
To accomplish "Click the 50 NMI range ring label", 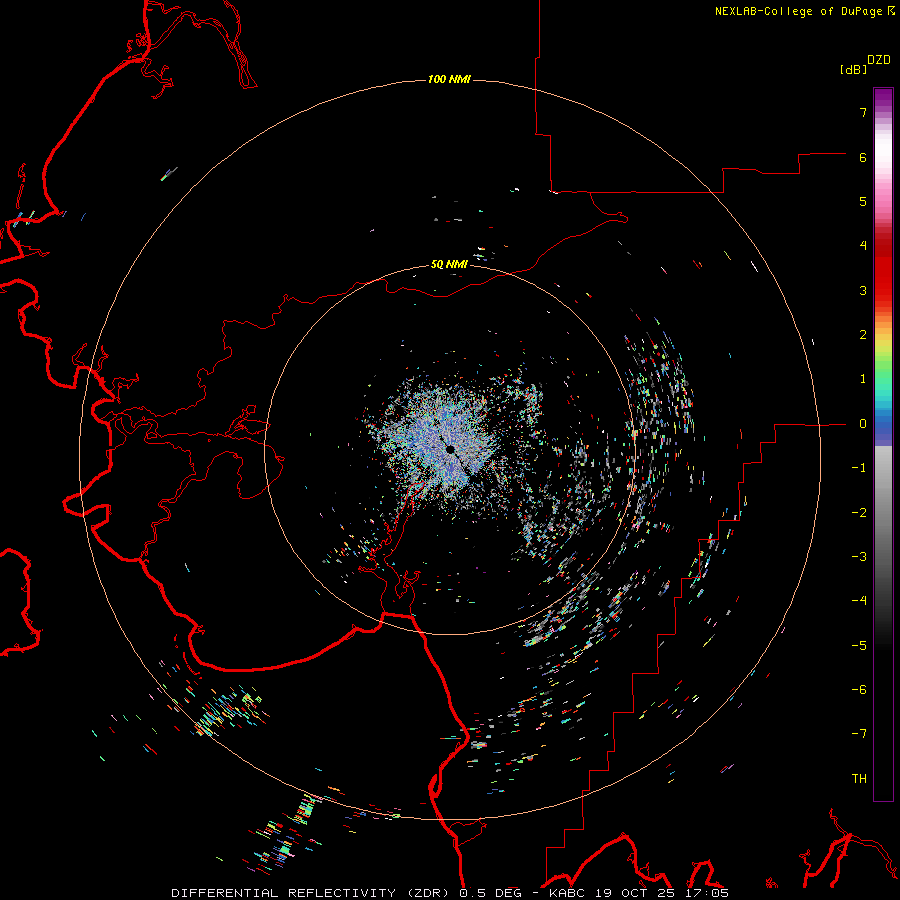I will (449, 264).
